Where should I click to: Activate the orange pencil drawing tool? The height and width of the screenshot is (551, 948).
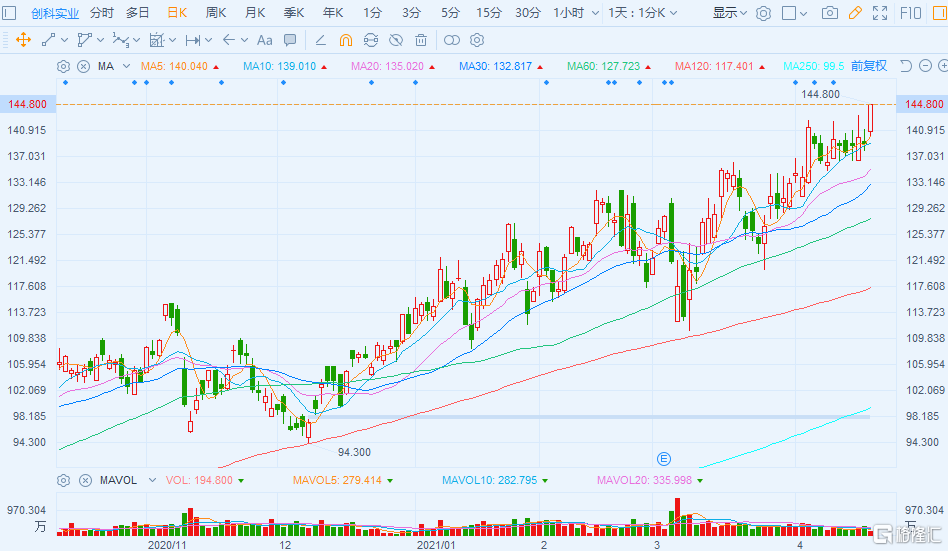[x=854, y=13]
